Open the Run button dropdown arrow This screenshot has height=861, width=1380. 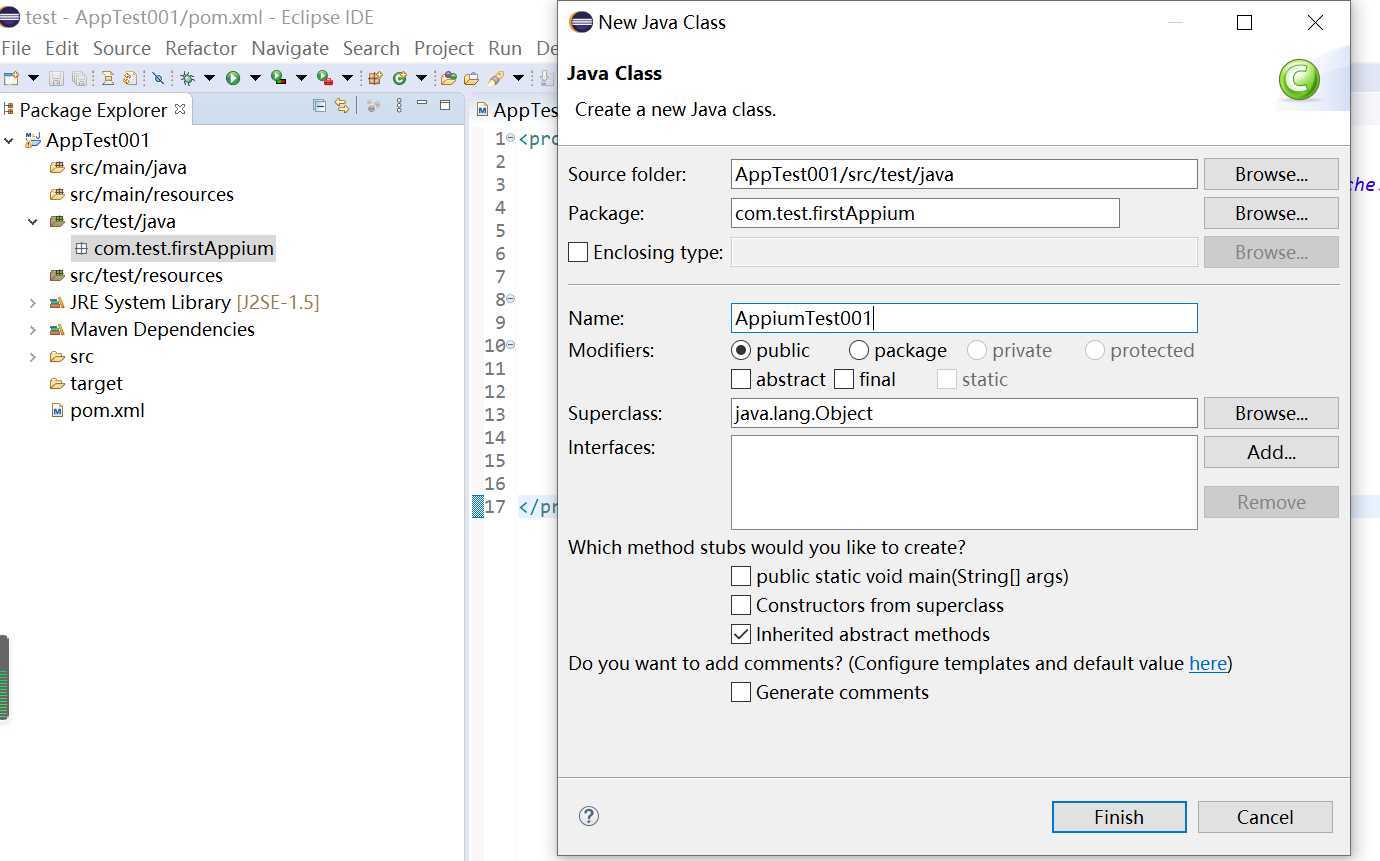pyautogui.click(x=255, y=78)
